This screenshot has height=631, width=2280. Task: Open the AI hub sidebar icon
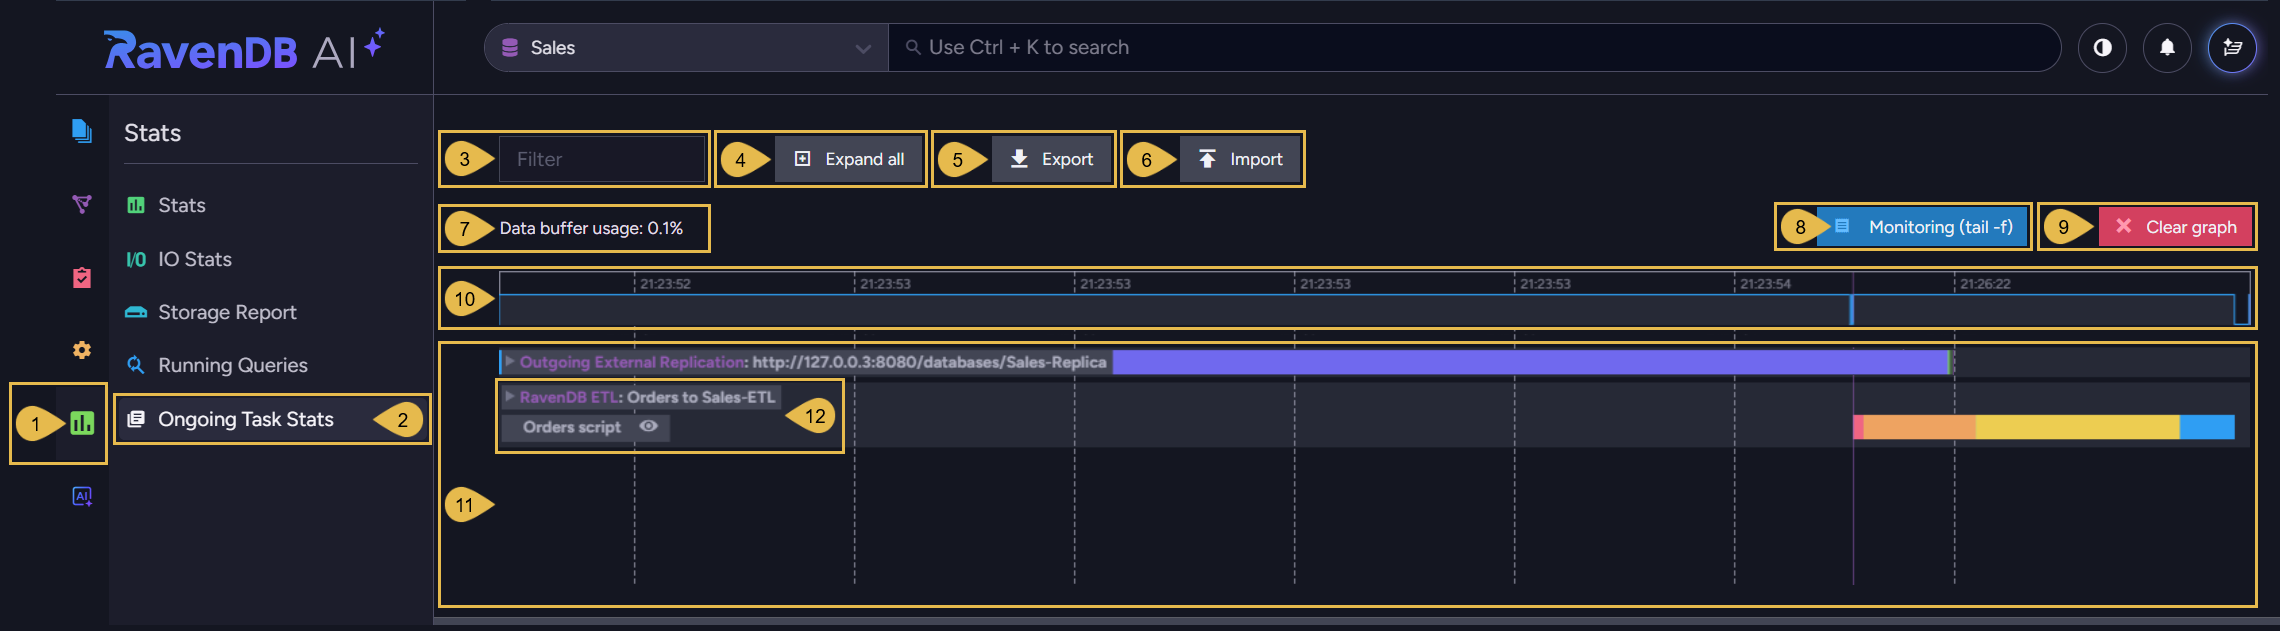click(x=82, y=496)
